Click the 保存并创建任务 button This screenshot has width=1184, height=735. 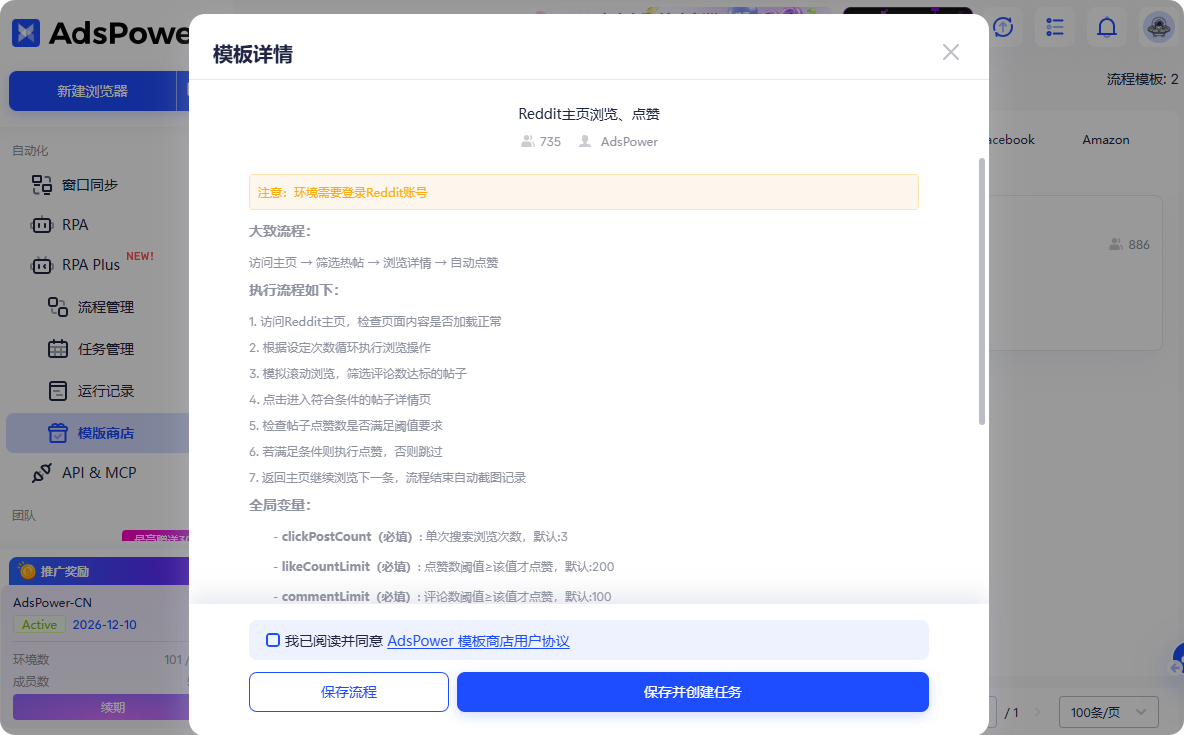point(692,692)
